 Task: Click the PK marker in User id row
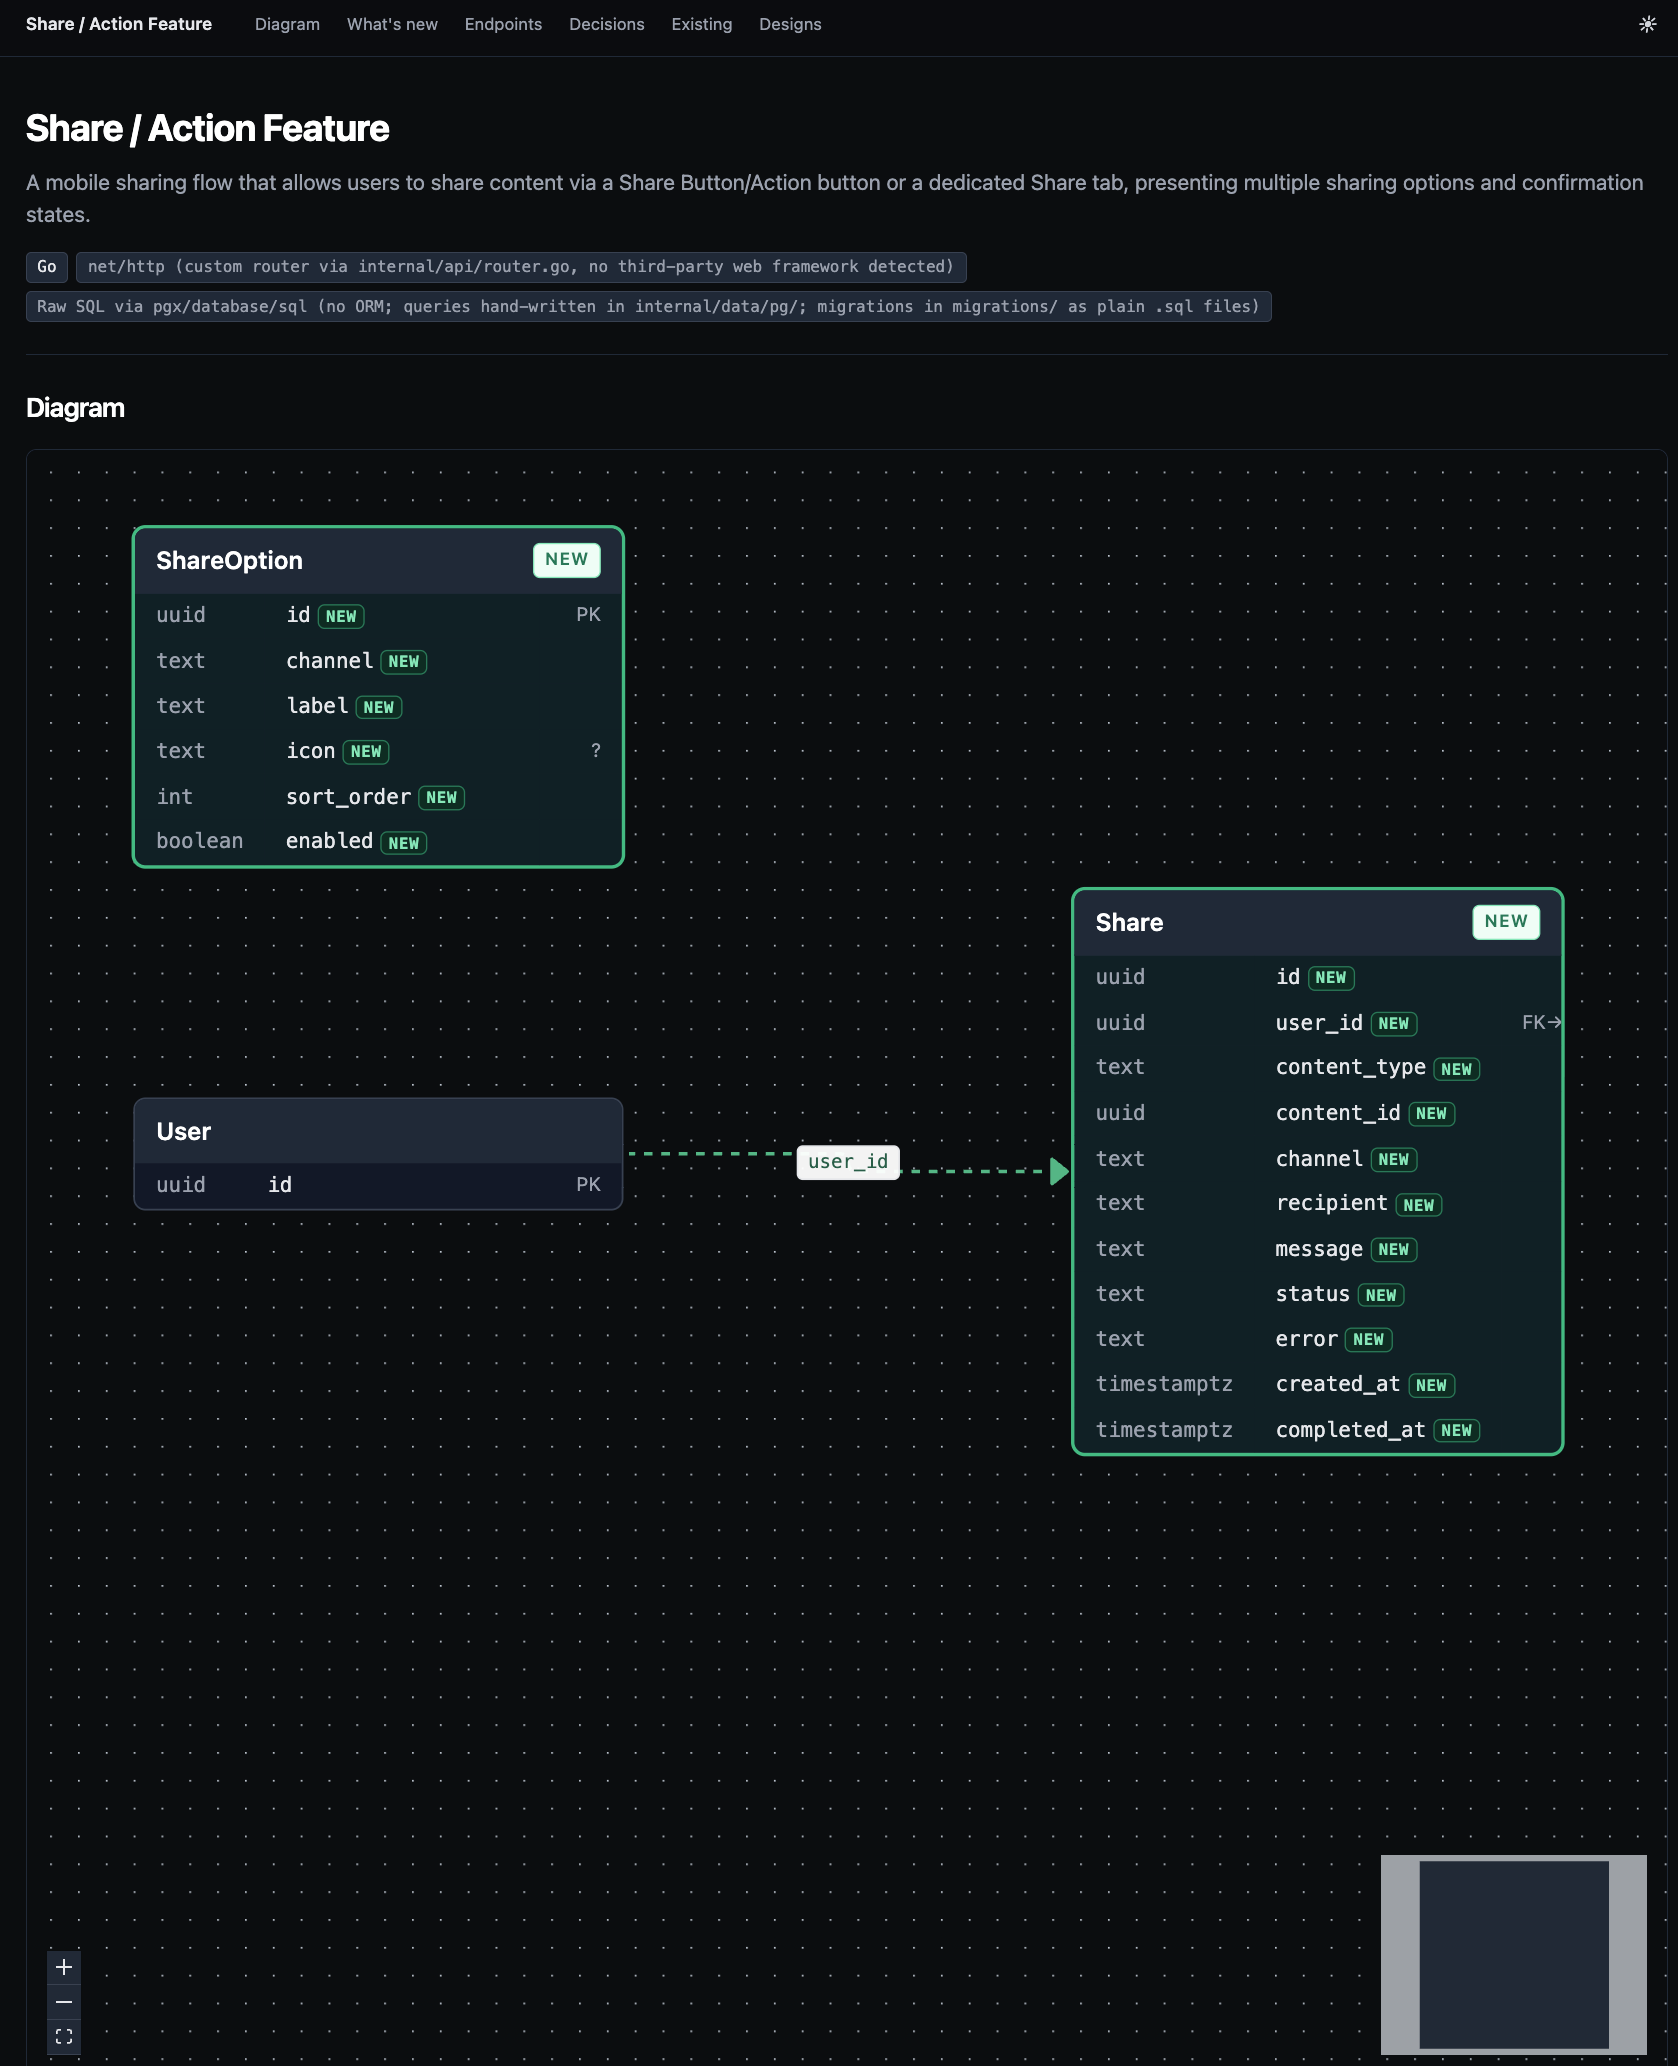(588, 1185)
